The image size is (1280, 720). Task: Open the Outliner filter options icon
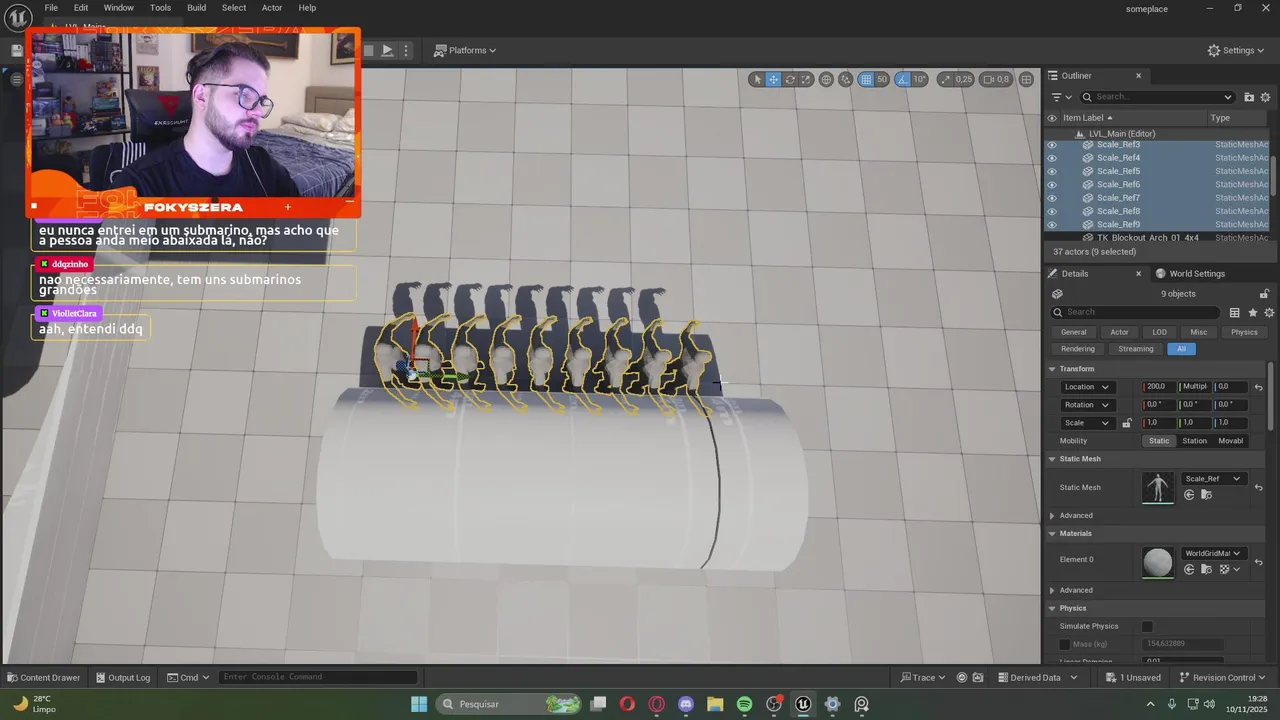[1061, 97]
